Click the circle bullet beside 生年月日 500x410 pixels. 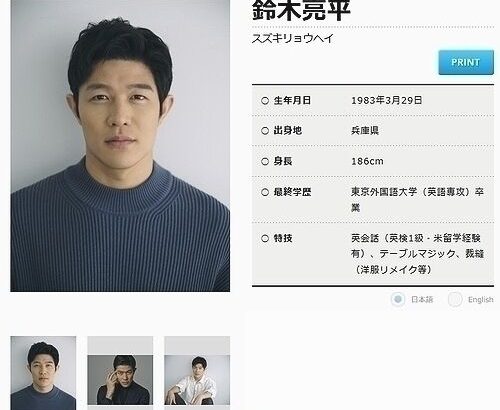(x=265, y=101)
